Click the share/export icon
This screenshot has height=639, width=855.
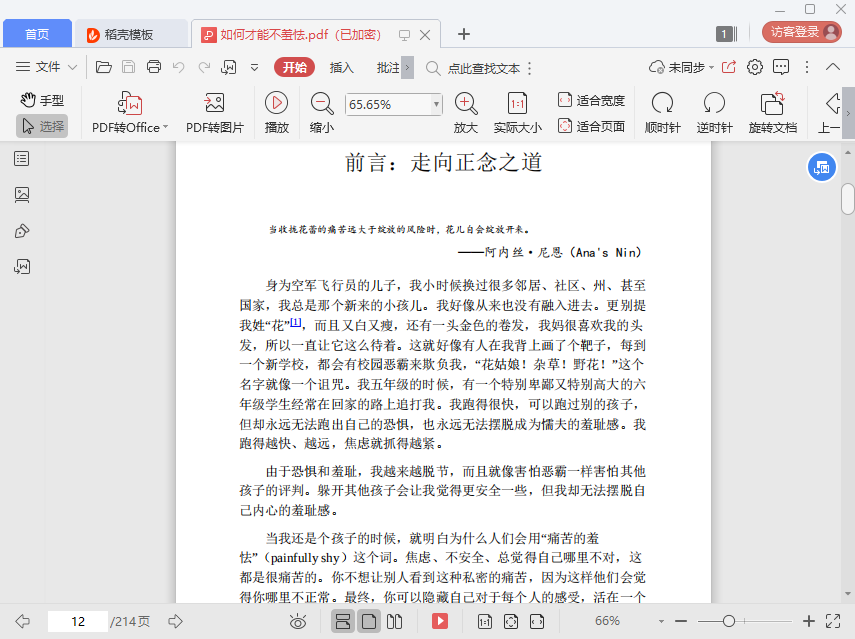point(729,67)
